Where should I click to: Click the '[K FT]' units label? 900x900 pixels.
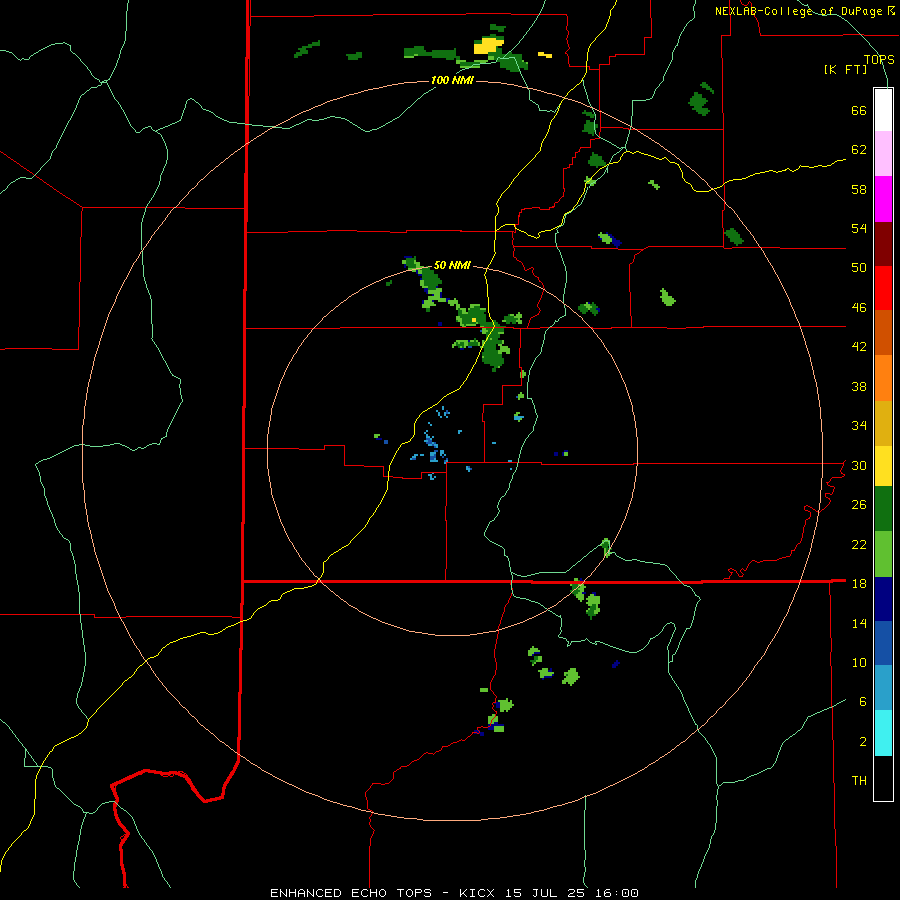(x=845, y=69)
